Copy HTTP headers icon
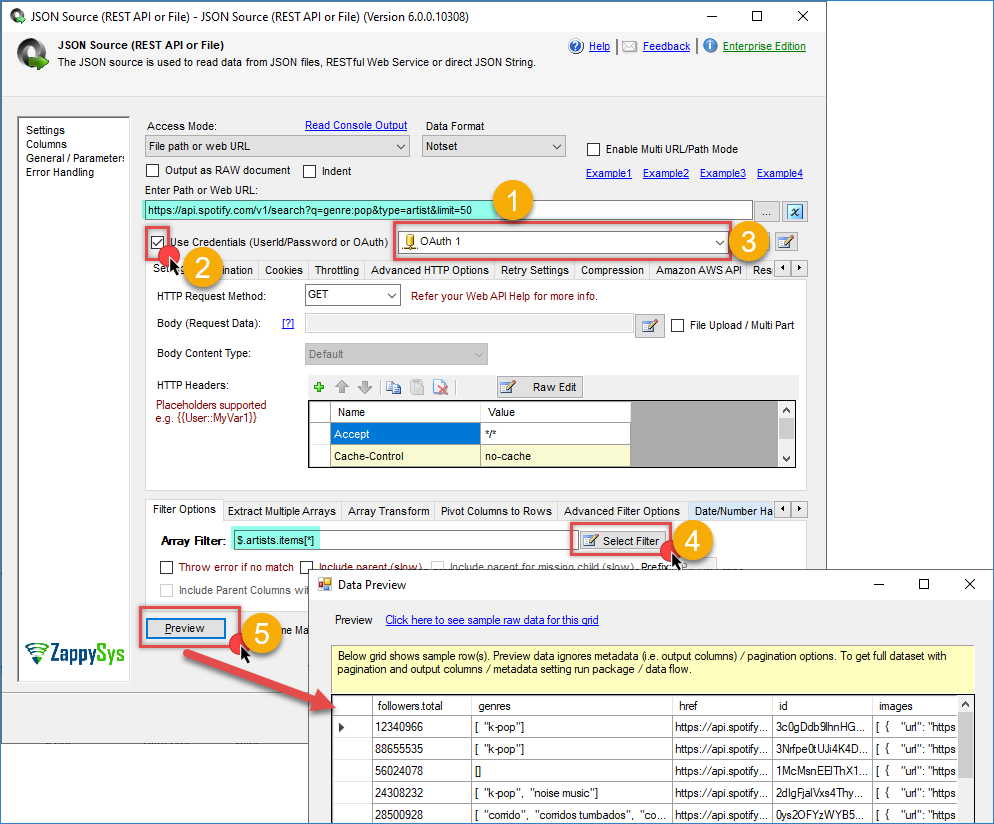 coord(393,387)
